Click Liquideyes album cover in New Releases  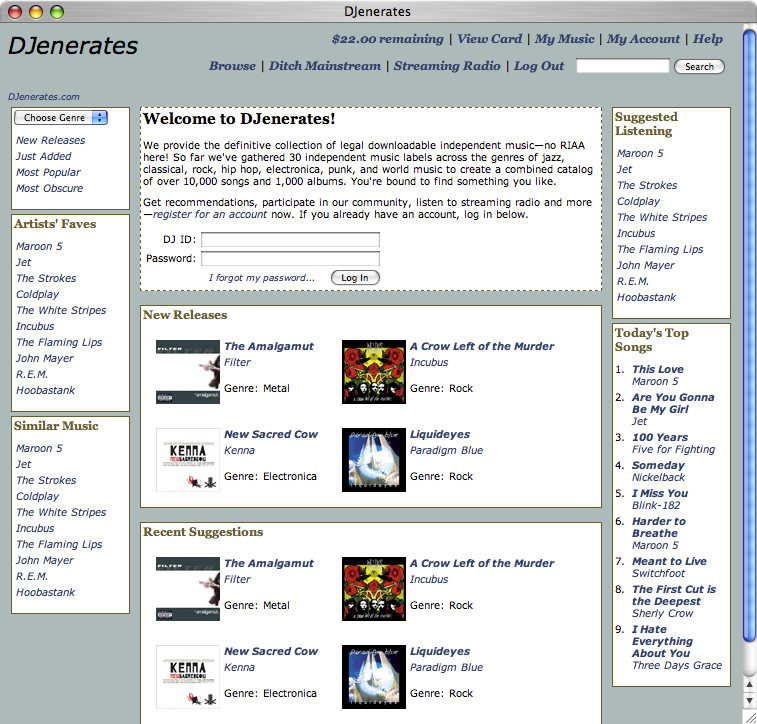[374, 460]
